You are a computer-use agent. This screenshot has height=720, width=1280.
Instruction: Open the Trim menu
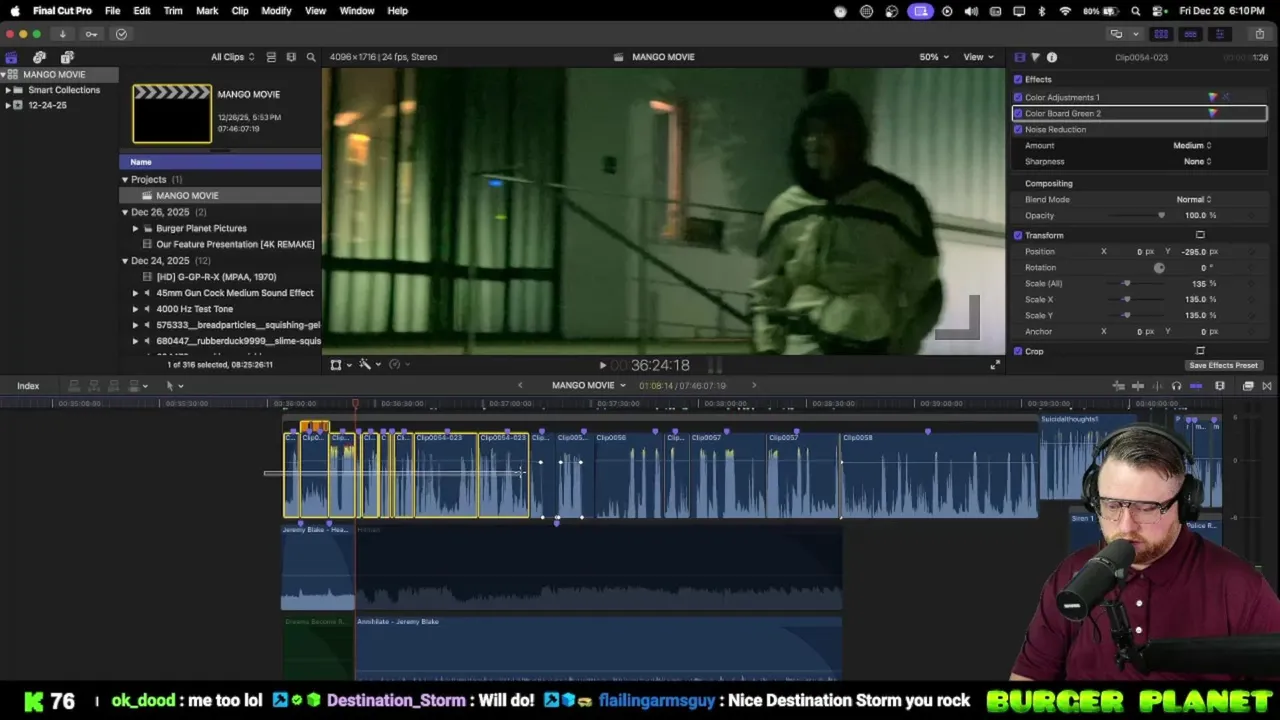[x=173, y=11]
